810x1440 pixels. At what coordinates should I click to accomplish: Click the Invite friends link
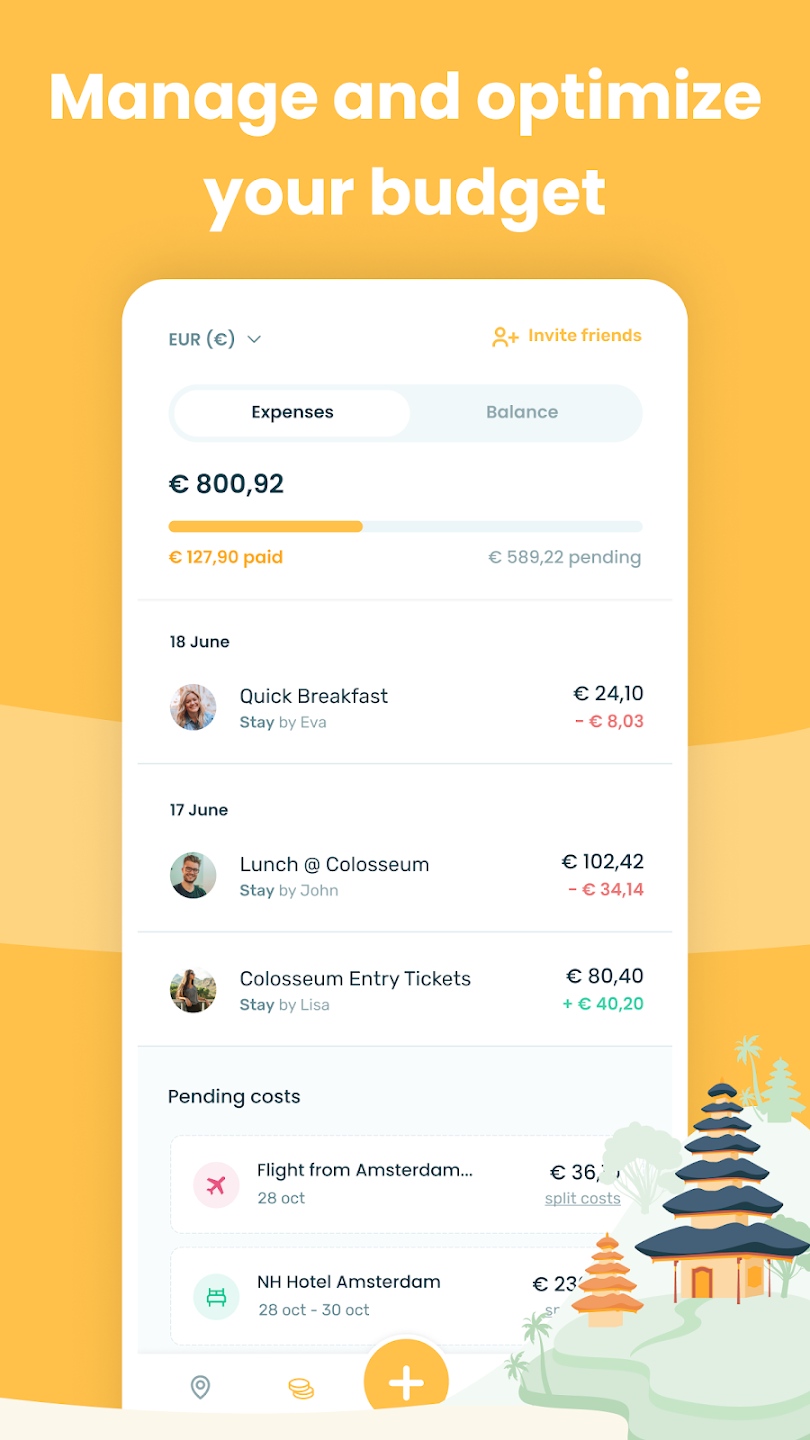pos(585,336)
